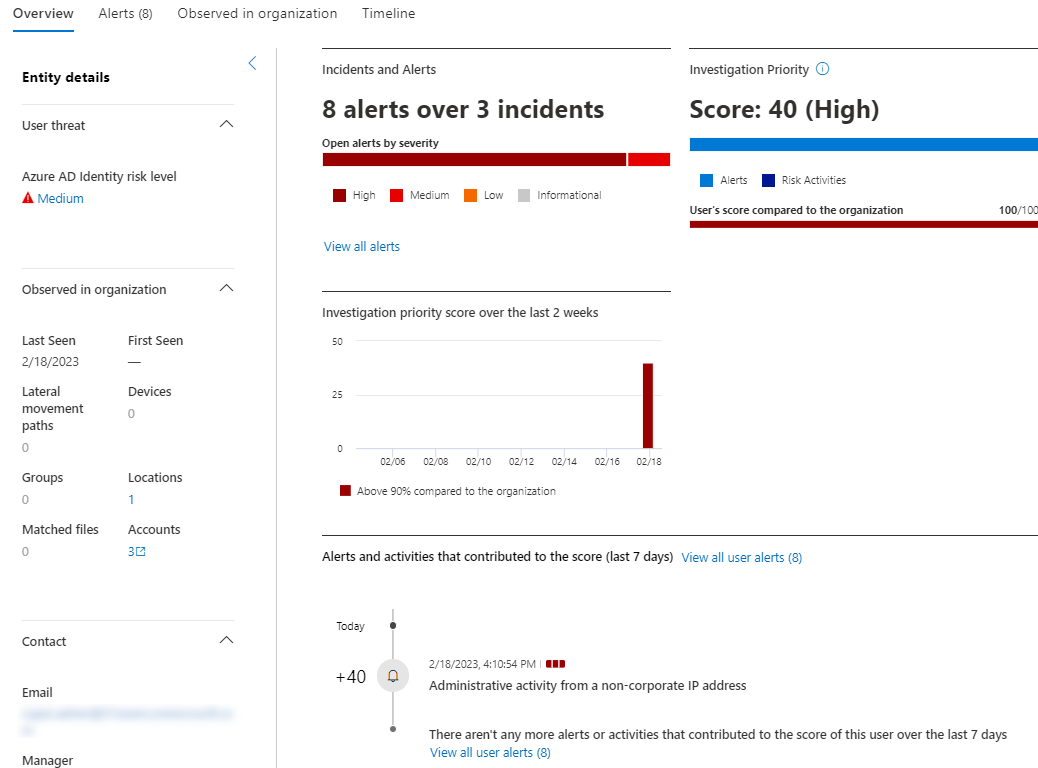This screenshot has height=768, width=1038.
Task: Click the high severity indicator on alert
Action: 556,664
